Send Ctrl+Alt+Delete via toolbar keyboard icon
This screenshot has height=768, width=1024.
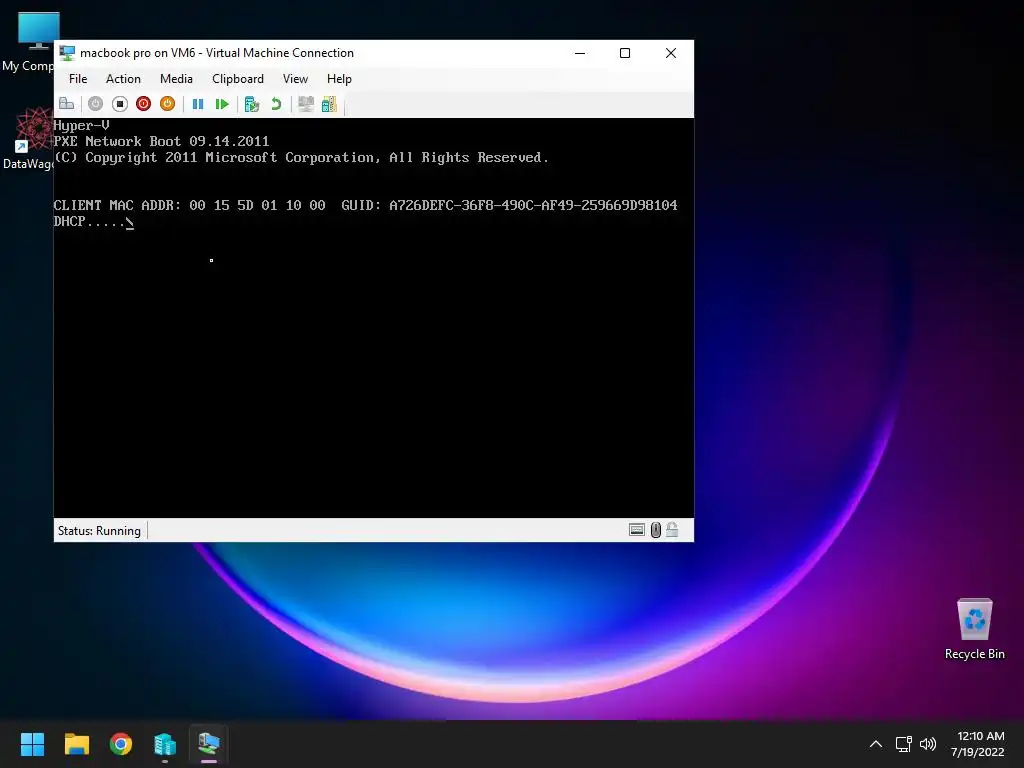(67, 104)
